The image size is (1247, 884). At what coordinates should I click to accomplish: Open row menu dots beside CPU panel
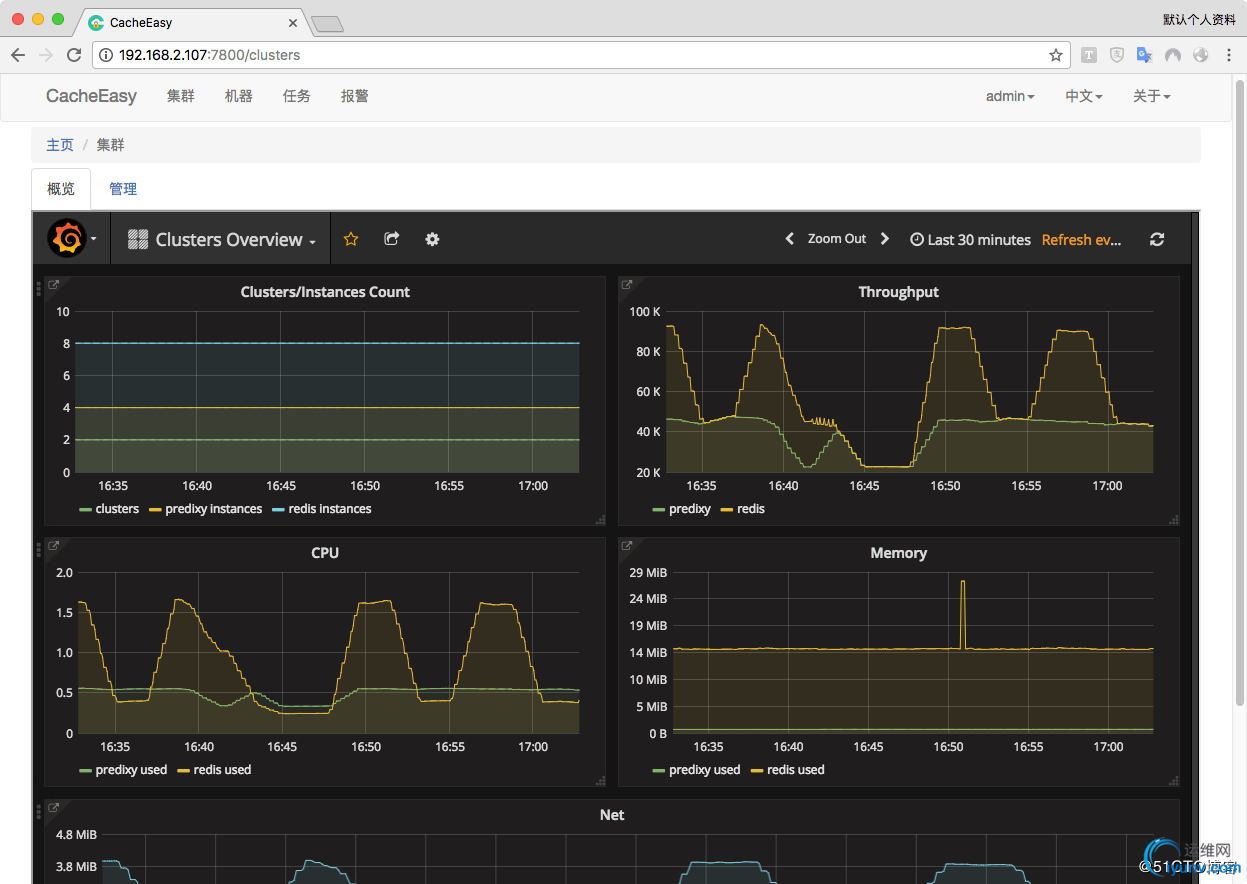pyautogui.click(x=39, y=550)
